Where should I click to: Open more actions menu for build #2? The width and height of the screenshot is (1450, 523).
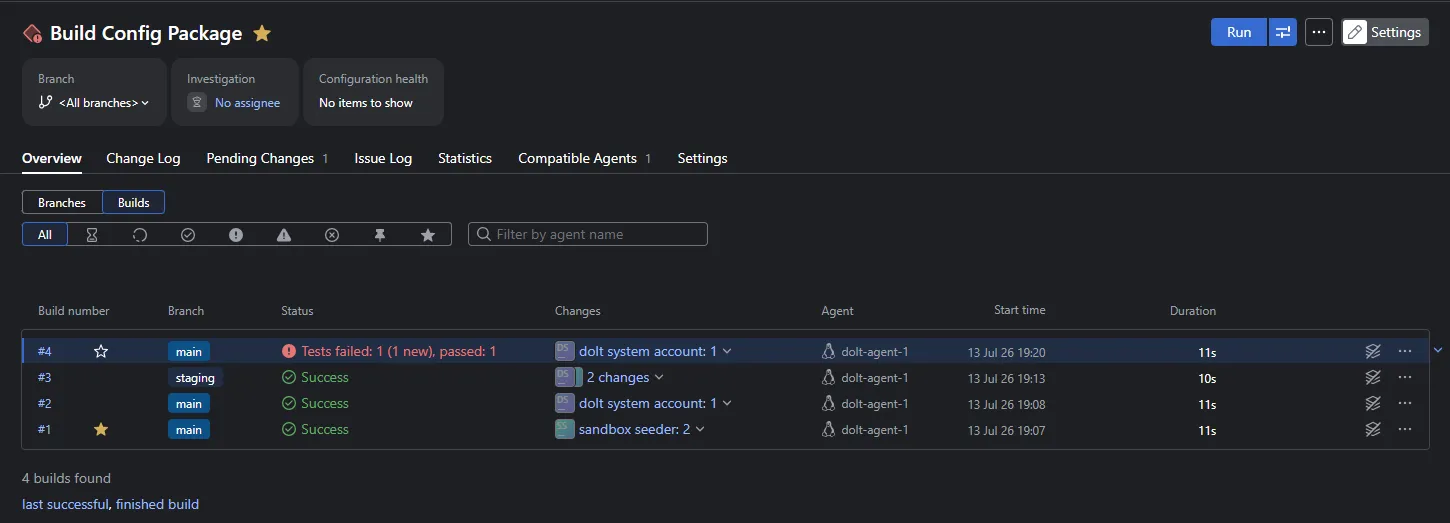click(1405, 403)
